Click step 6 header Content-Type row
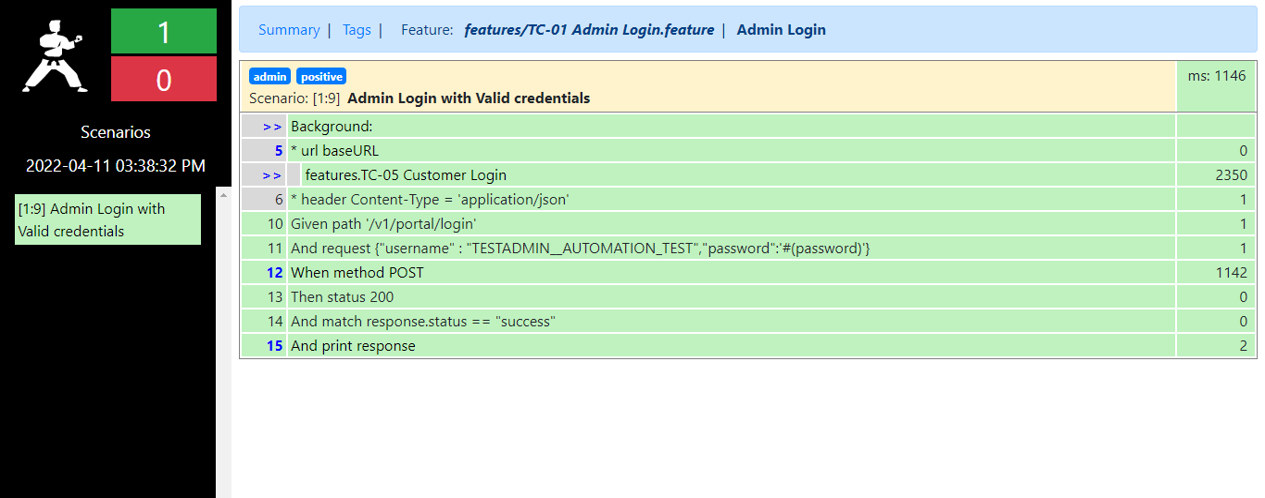 coord(429,200)
